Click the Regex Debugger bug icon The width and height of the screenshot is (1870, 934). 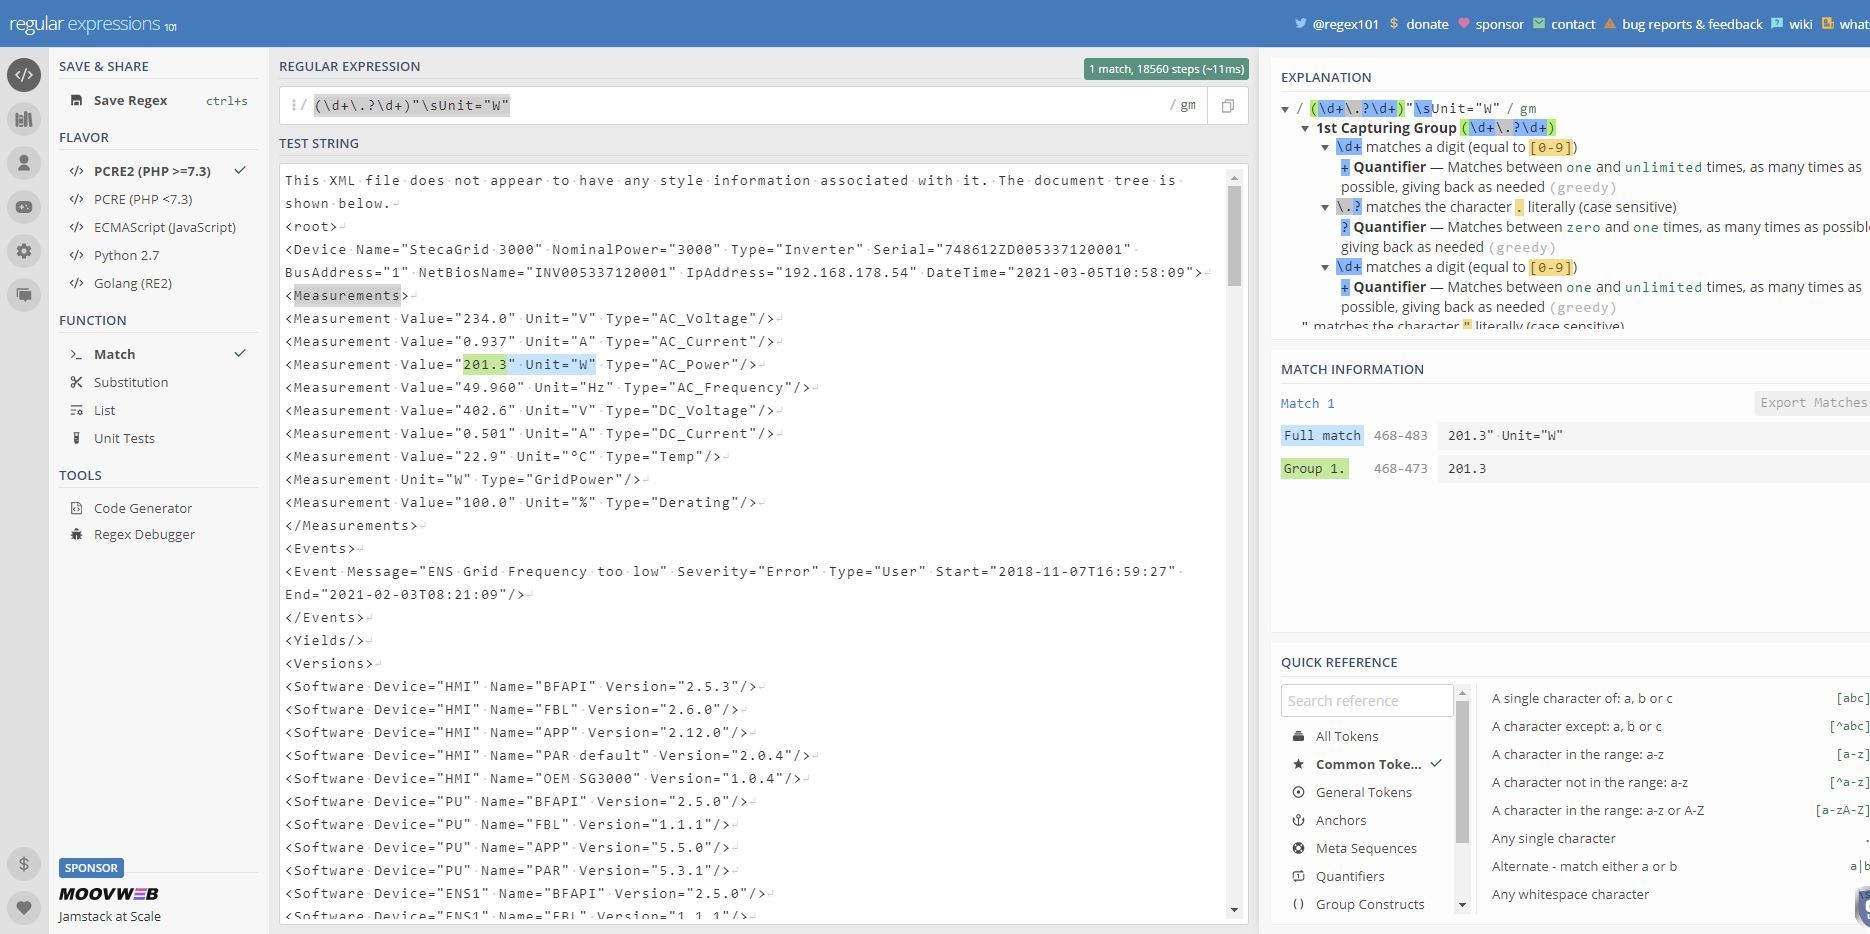(77, 534)
